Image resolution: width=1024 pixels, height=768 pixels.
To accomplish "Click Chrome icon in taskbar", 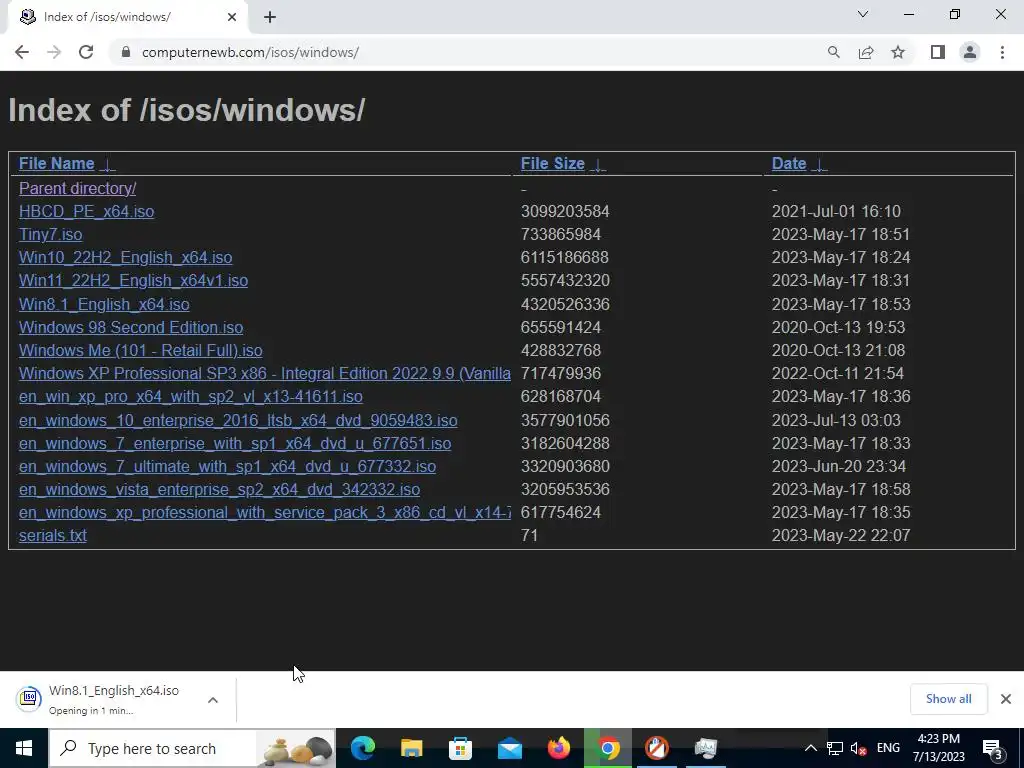I will (608, 748).
